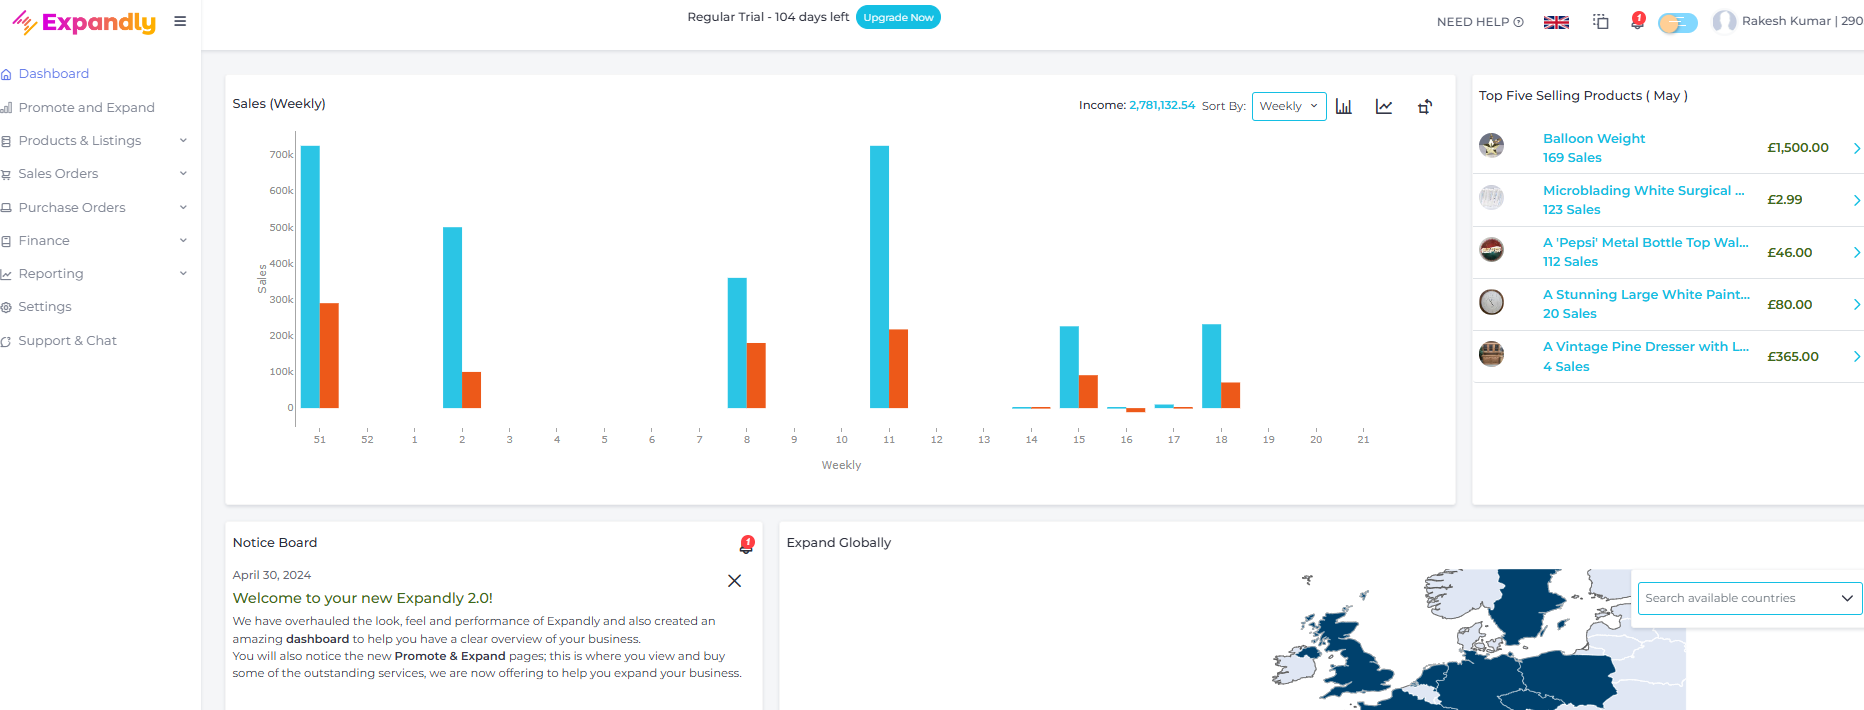
Task: Close the Welcome notice with the X
Action: tap(734, 581)
